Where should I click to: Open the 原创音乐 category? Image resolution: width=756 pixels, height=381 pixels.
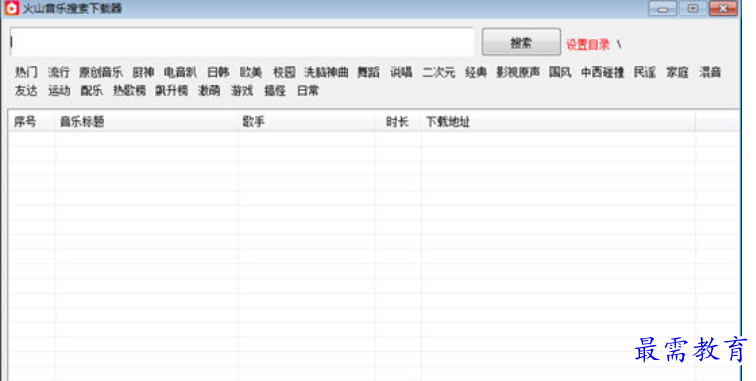click(101, 72)
